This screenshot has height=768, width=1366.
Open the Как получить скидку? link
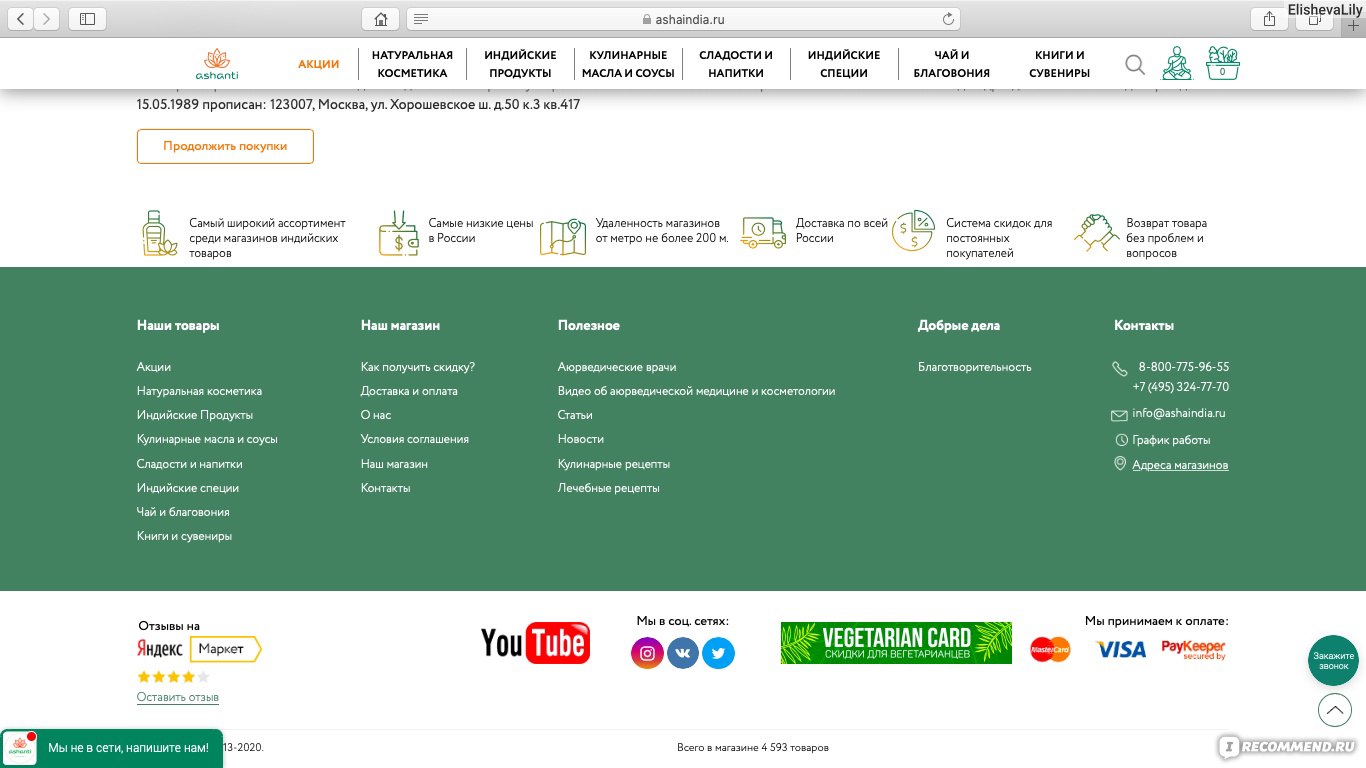coord(418,367)
